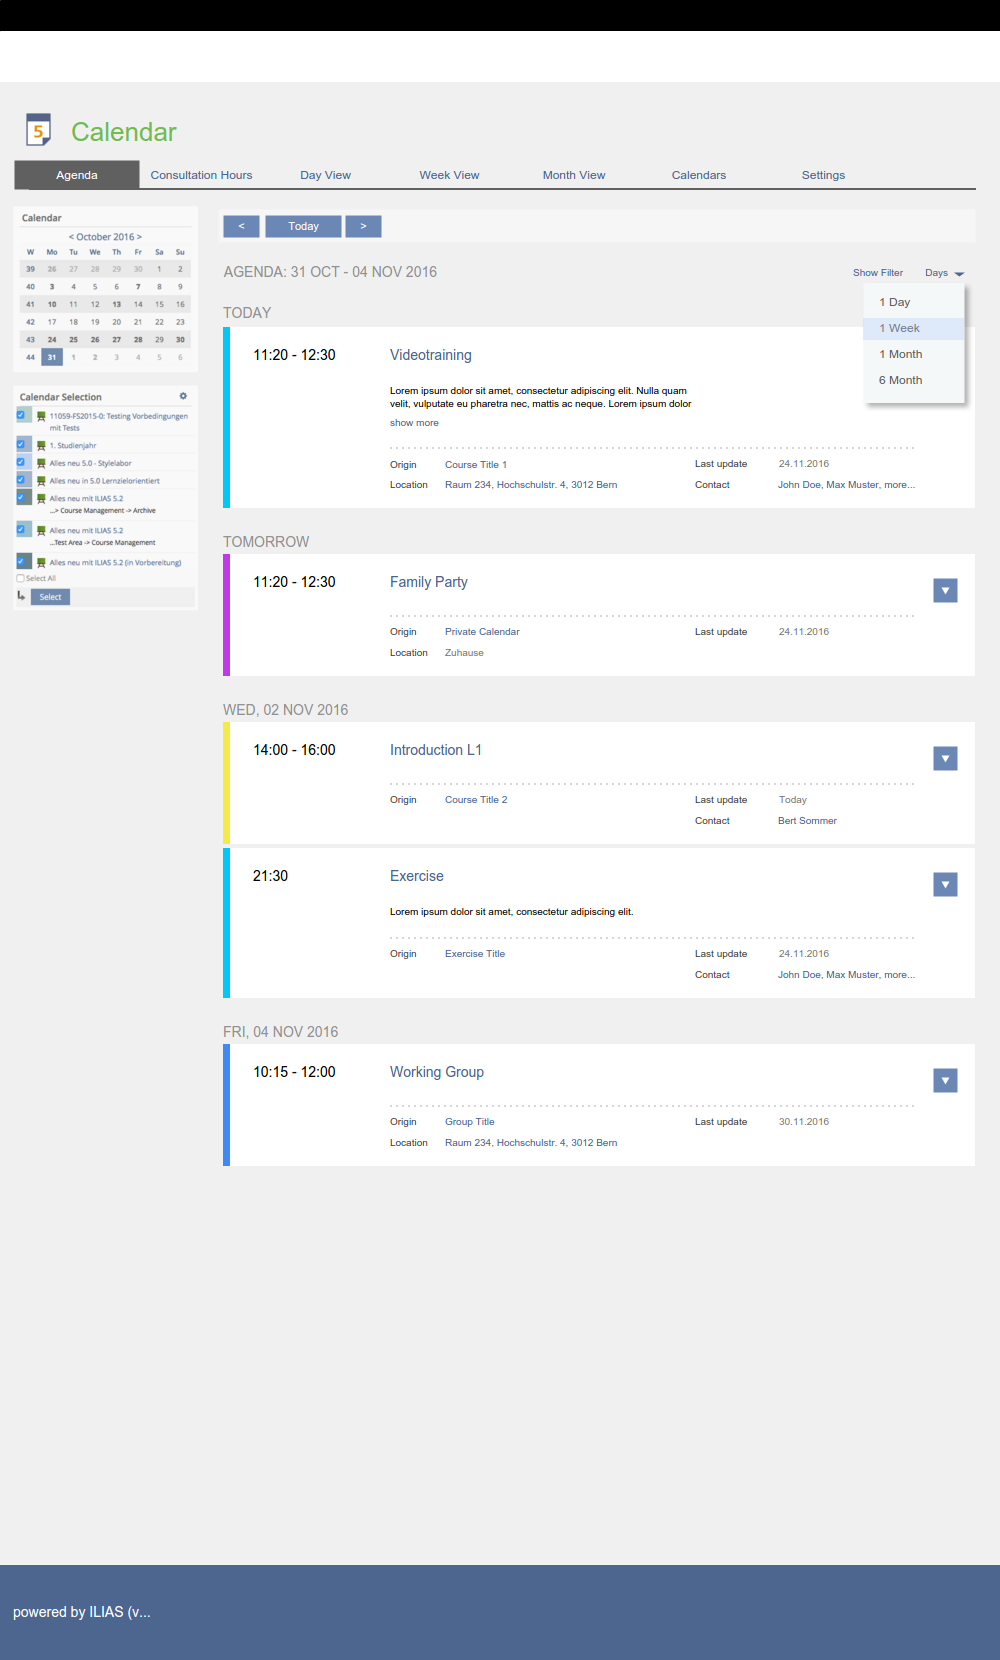
Task: Open Private Calendar origin link
Action: click(x=482, y=632)
